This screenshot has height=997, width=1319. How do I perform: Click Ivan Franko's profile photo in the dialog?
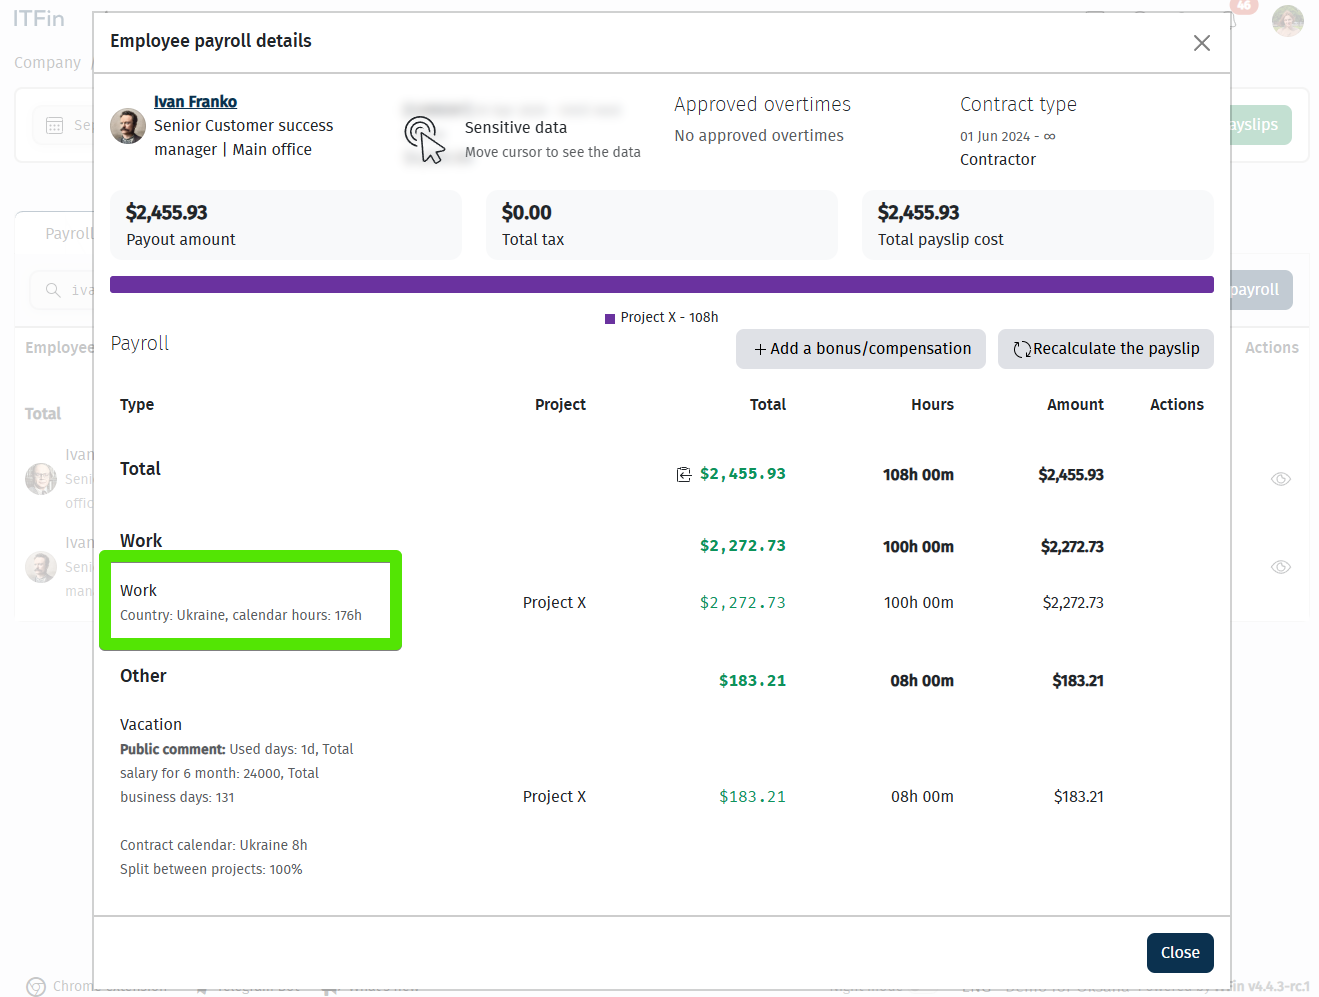[x=128, y=126]
